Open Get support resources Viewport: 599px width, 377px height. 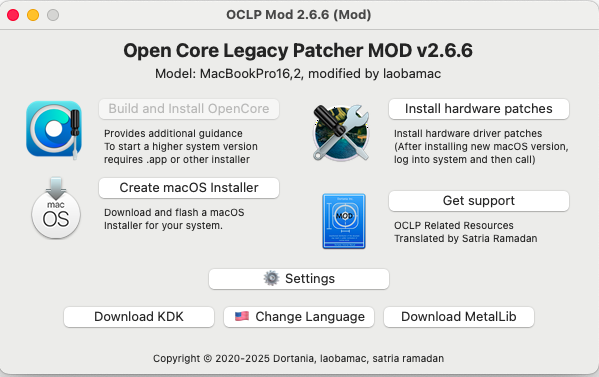(479, 201)
